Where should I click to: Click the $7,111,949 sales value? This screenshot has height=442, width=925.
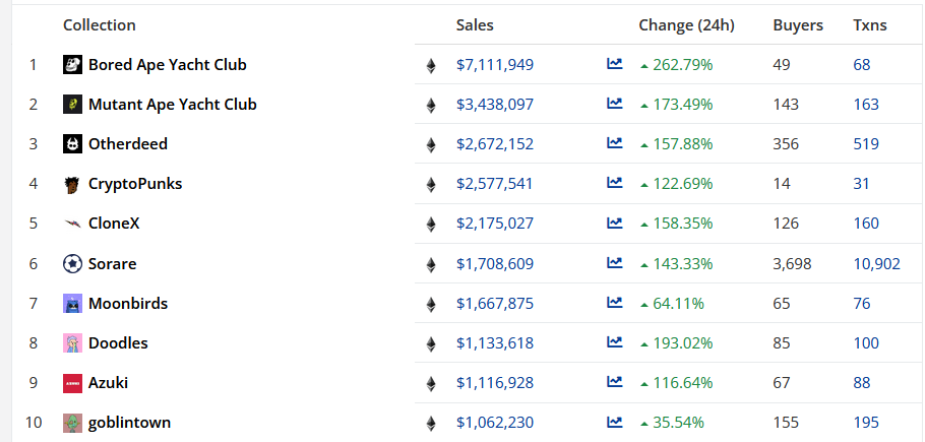point(494,65)
